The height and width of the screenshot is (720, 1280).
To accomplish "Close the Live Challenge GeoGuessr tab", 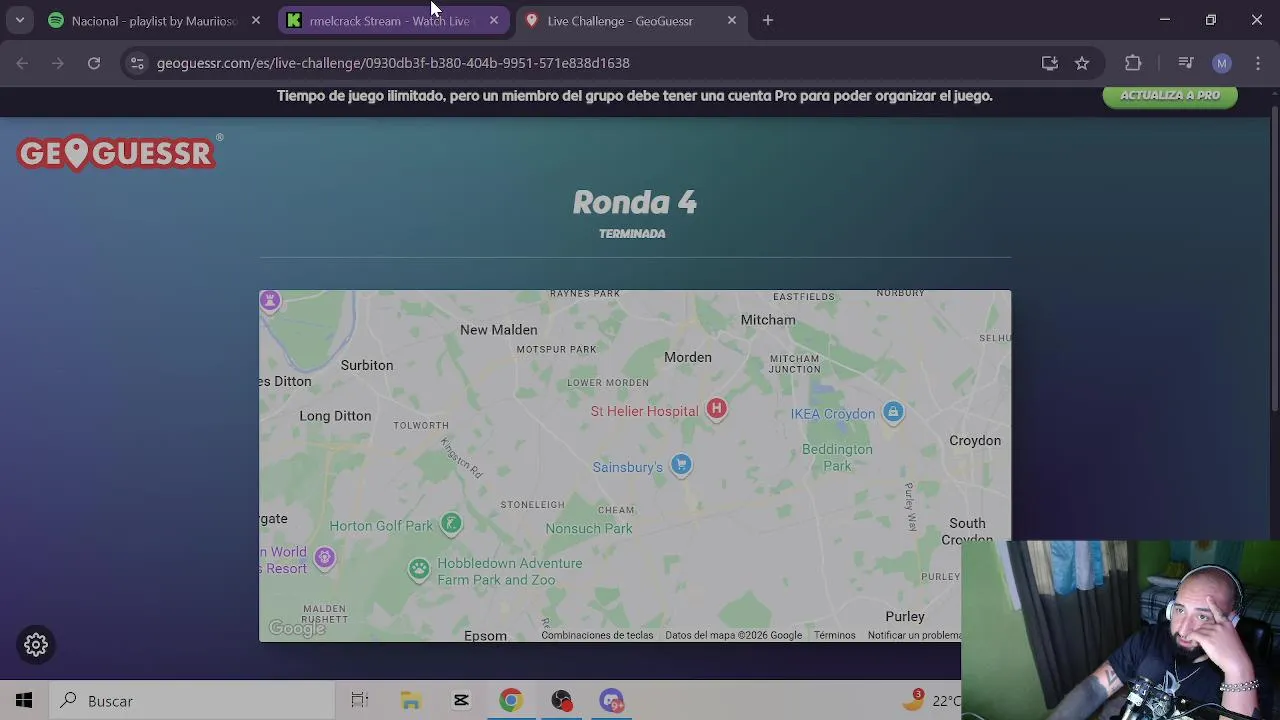I will click(x=732, y=20).
